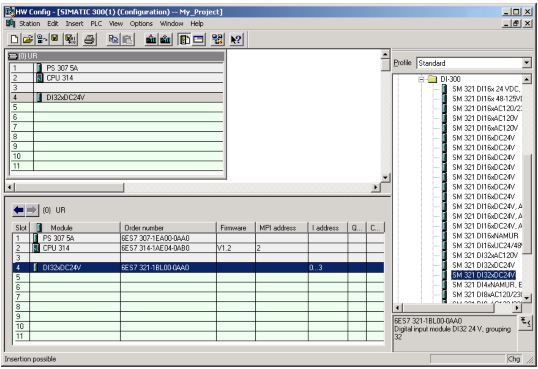538x369 pixels.
Task: Click order number 6ES7 307-1EA00-0AA0
Action: point(155,238)
